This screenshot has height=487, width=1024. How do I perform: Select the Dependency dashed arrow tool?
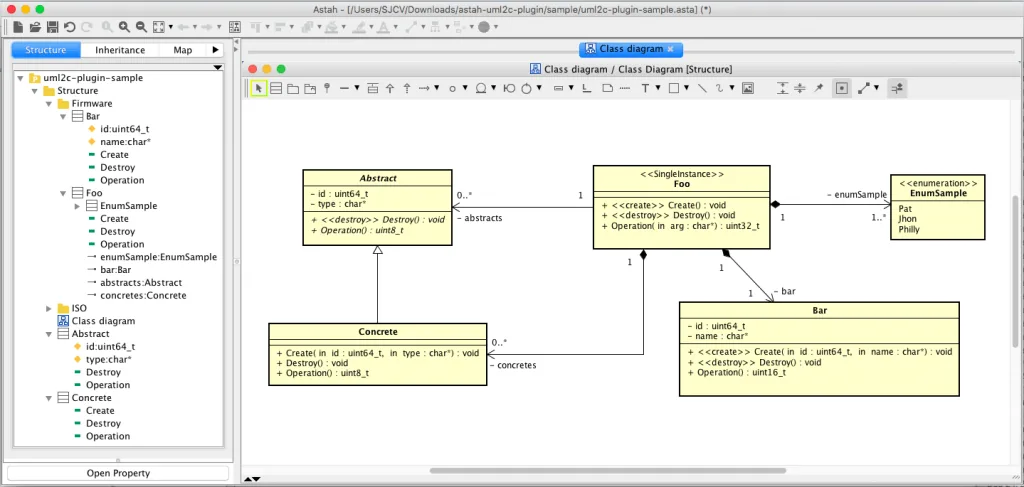[424, 88]
